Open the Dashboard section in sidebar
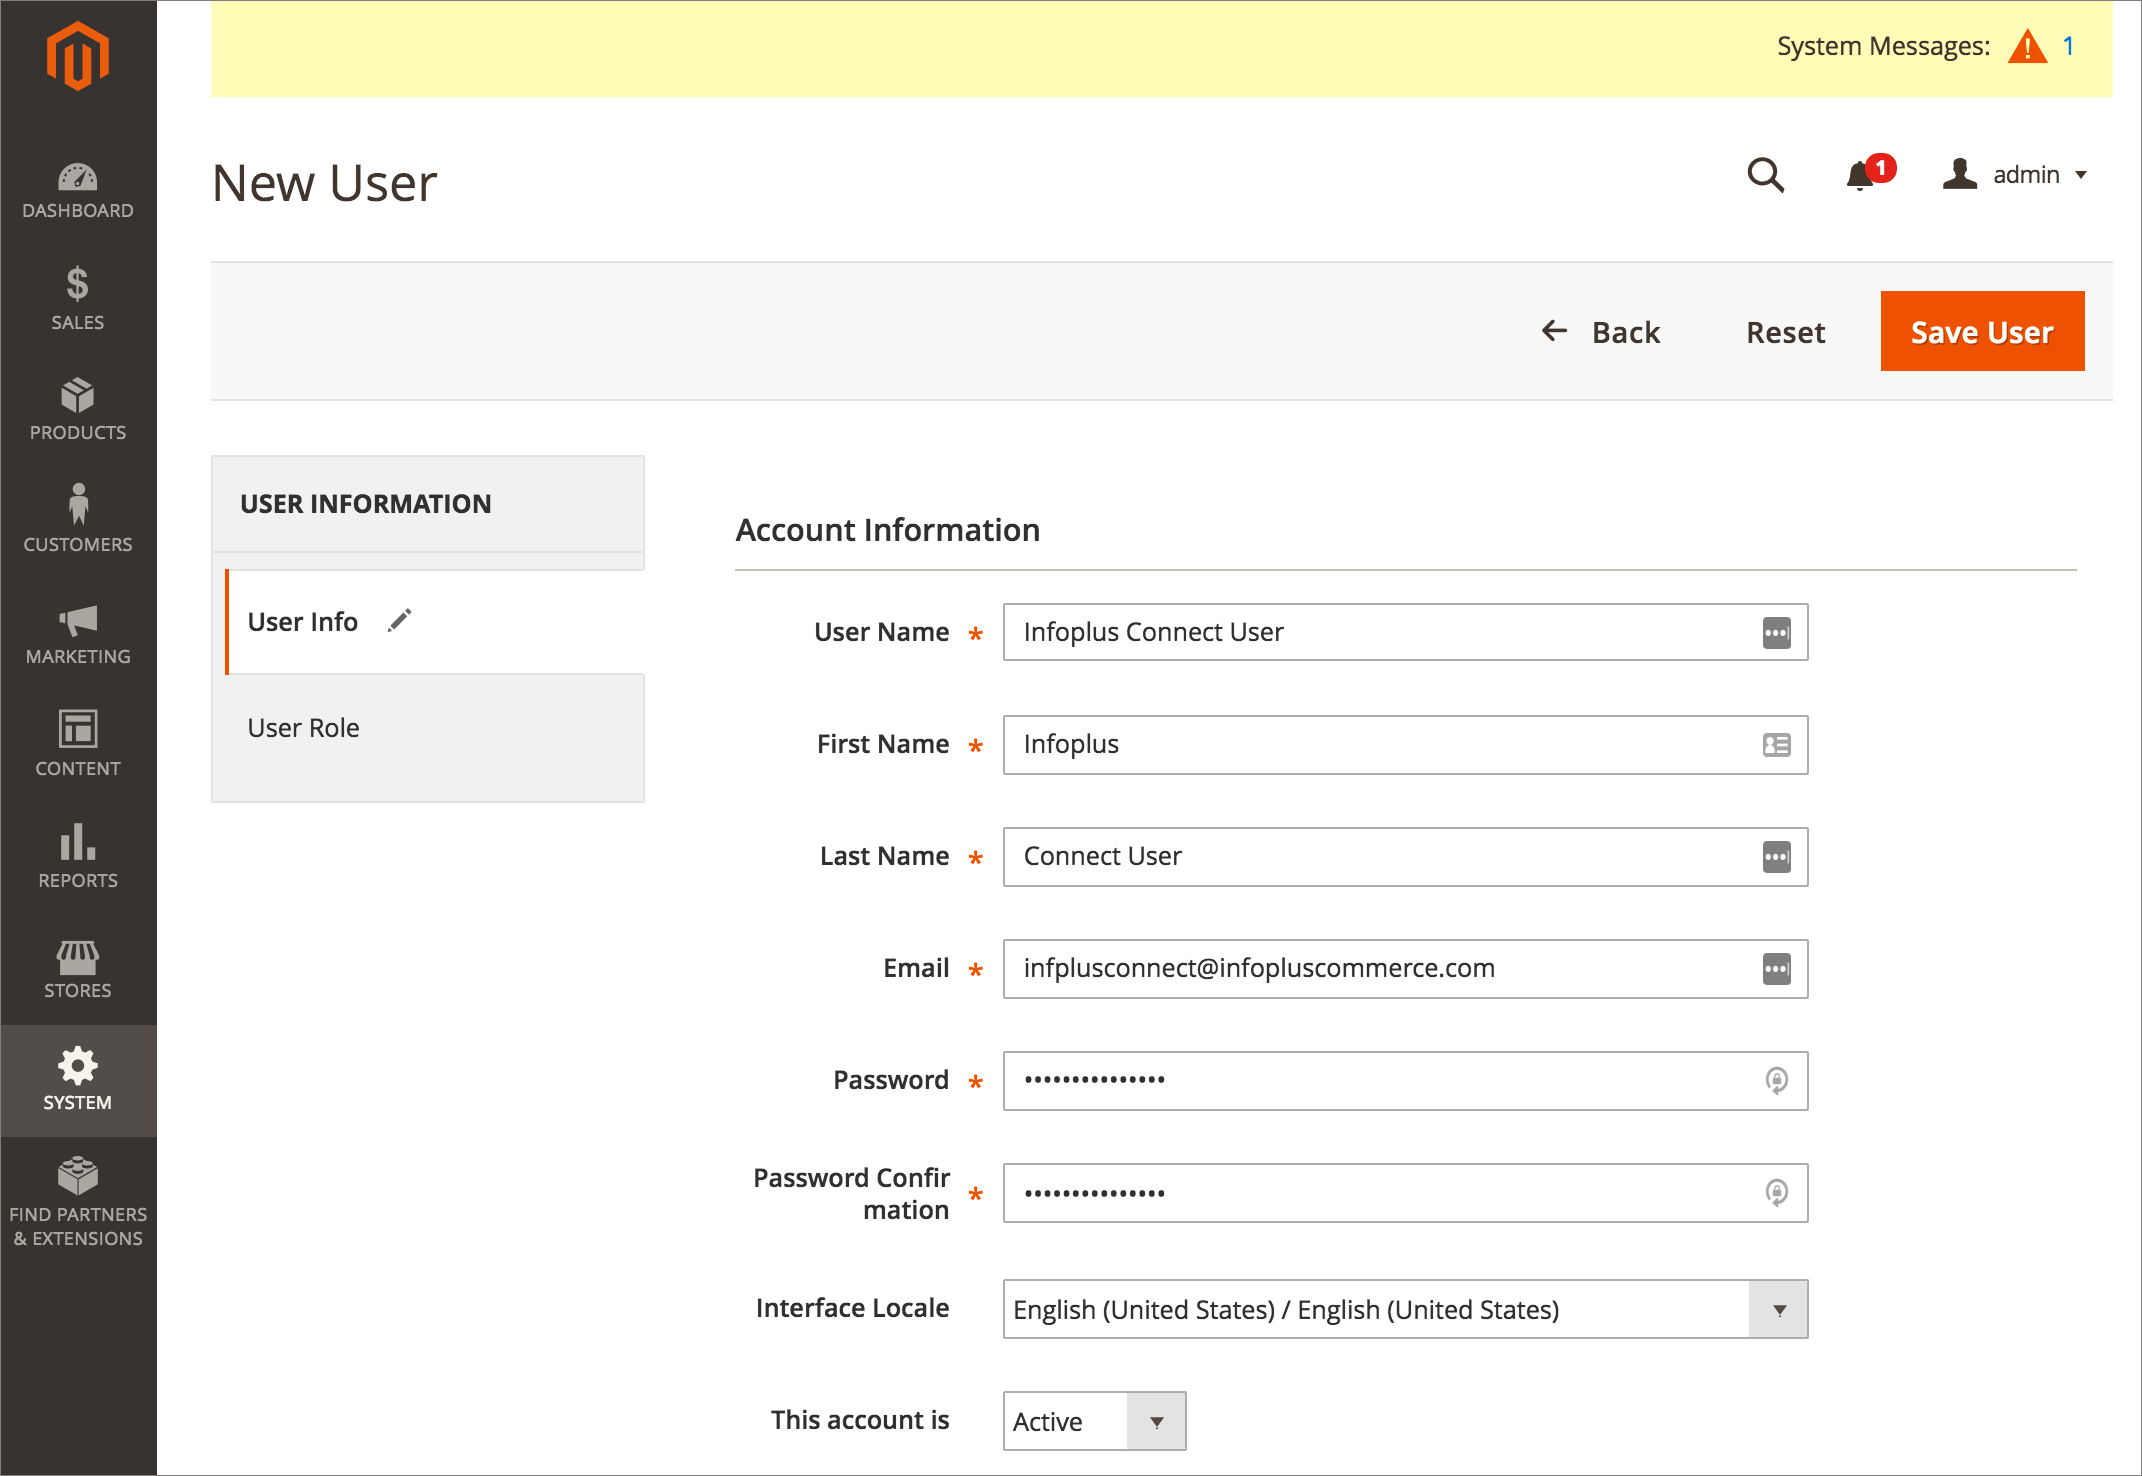The height and width of the screenshot is (1476, 2142). click(x=78, y=190)
